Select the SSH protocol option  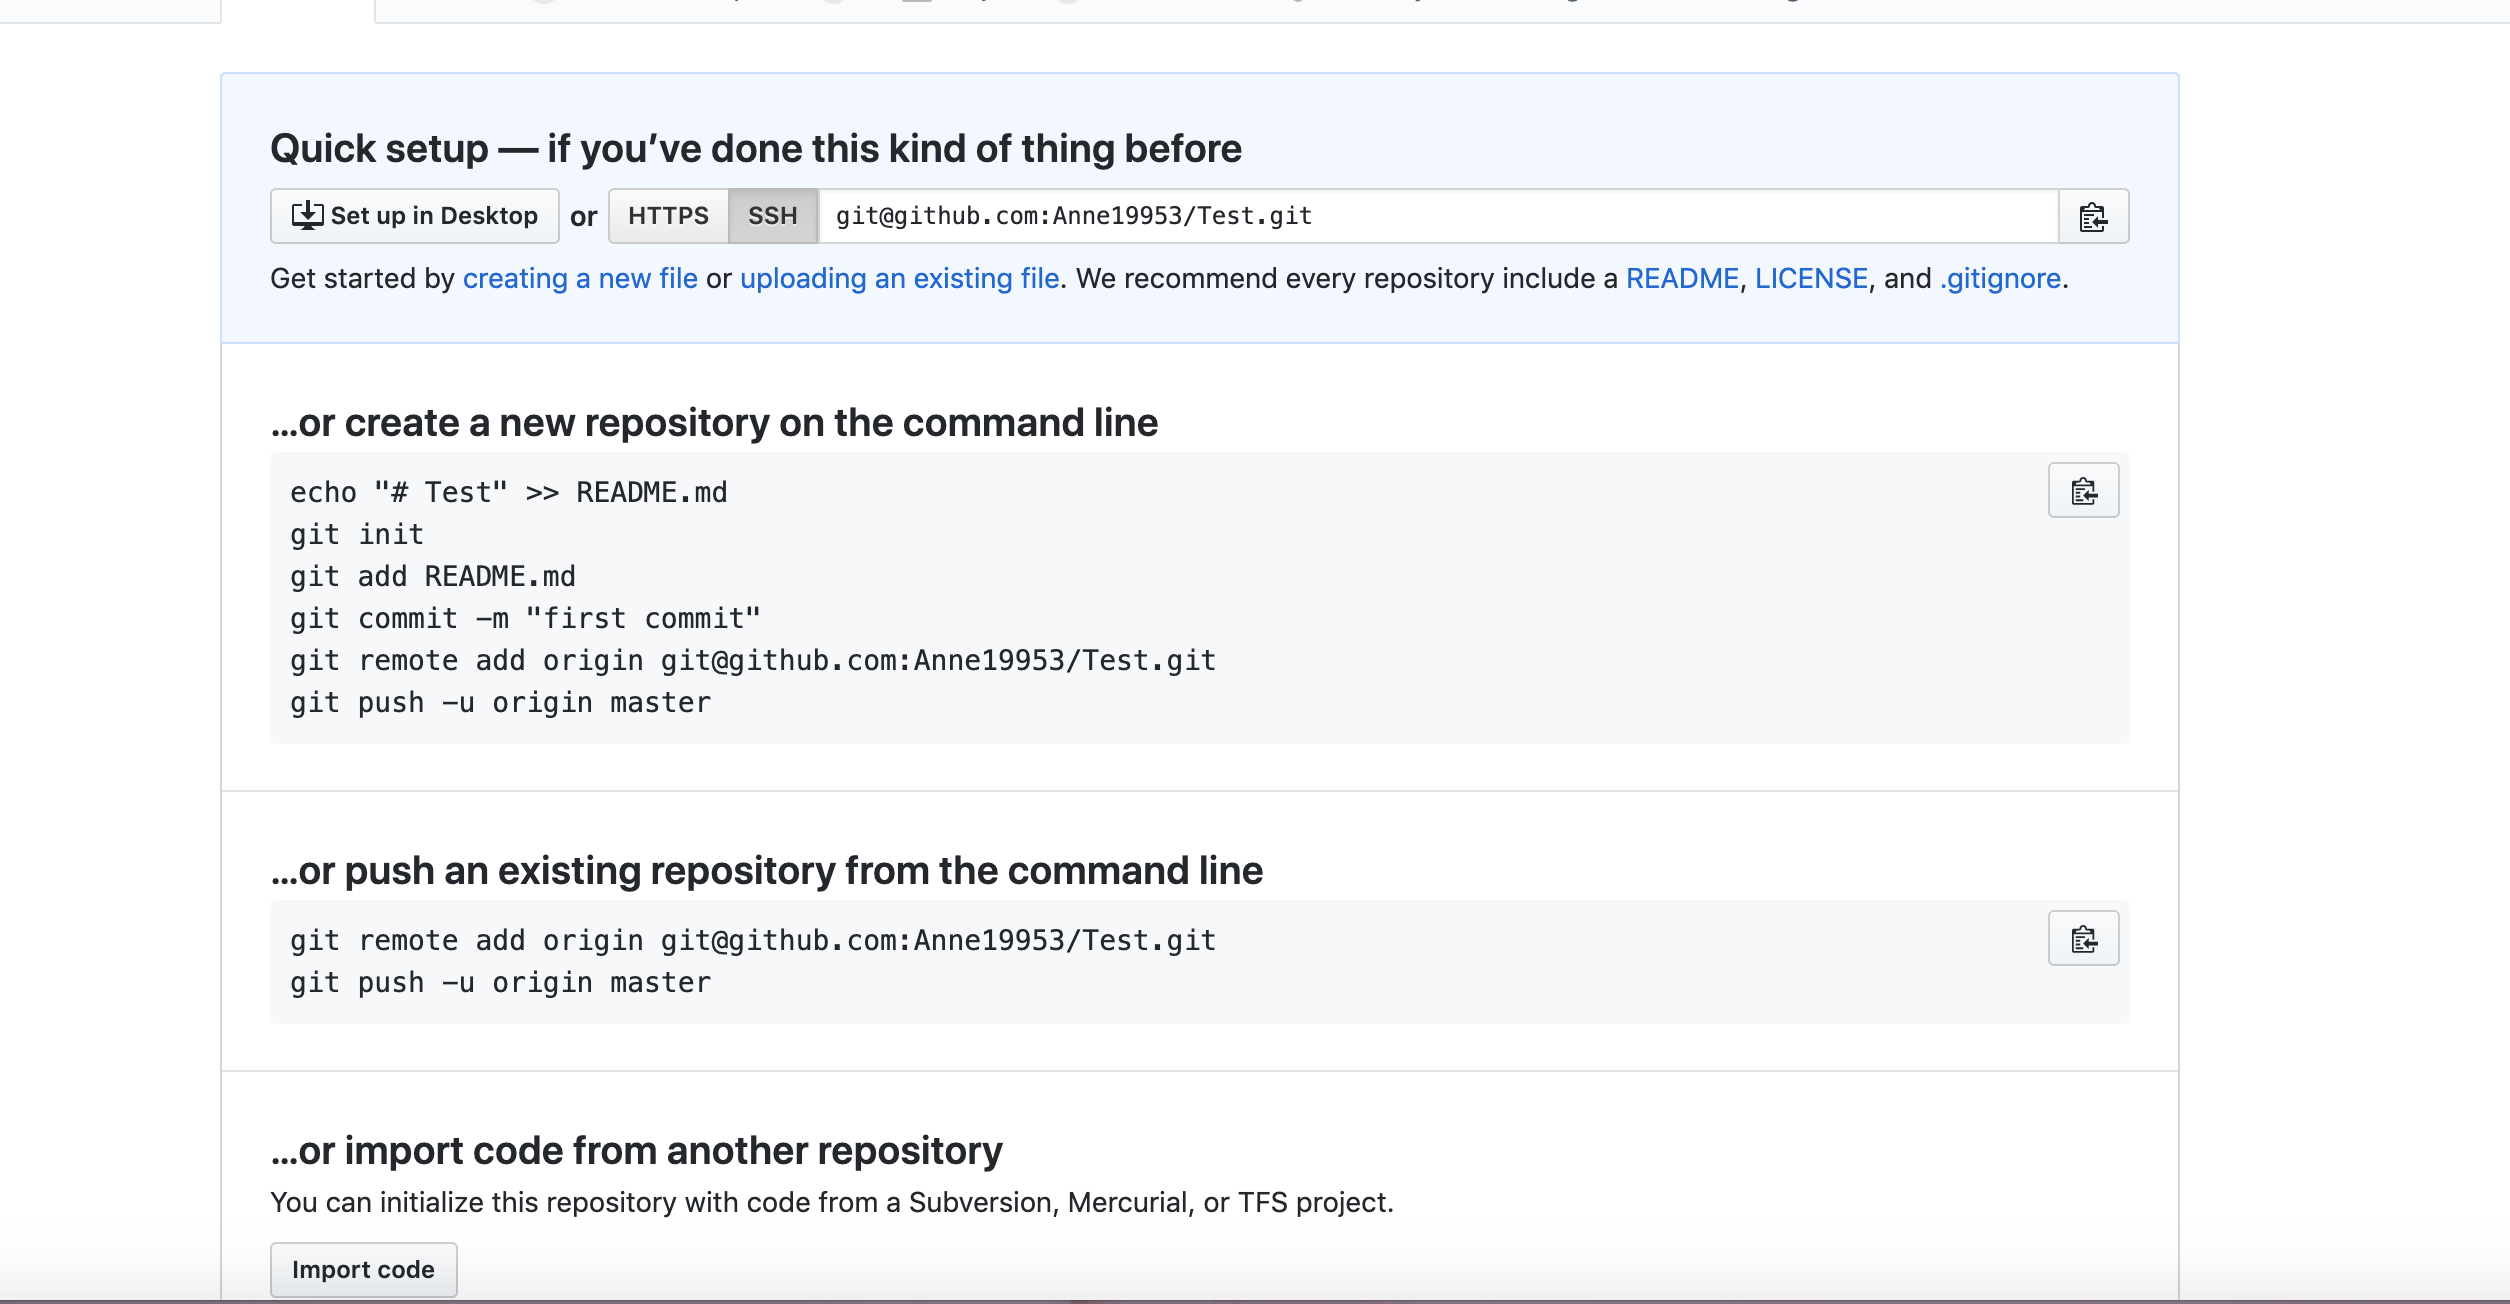772,216
